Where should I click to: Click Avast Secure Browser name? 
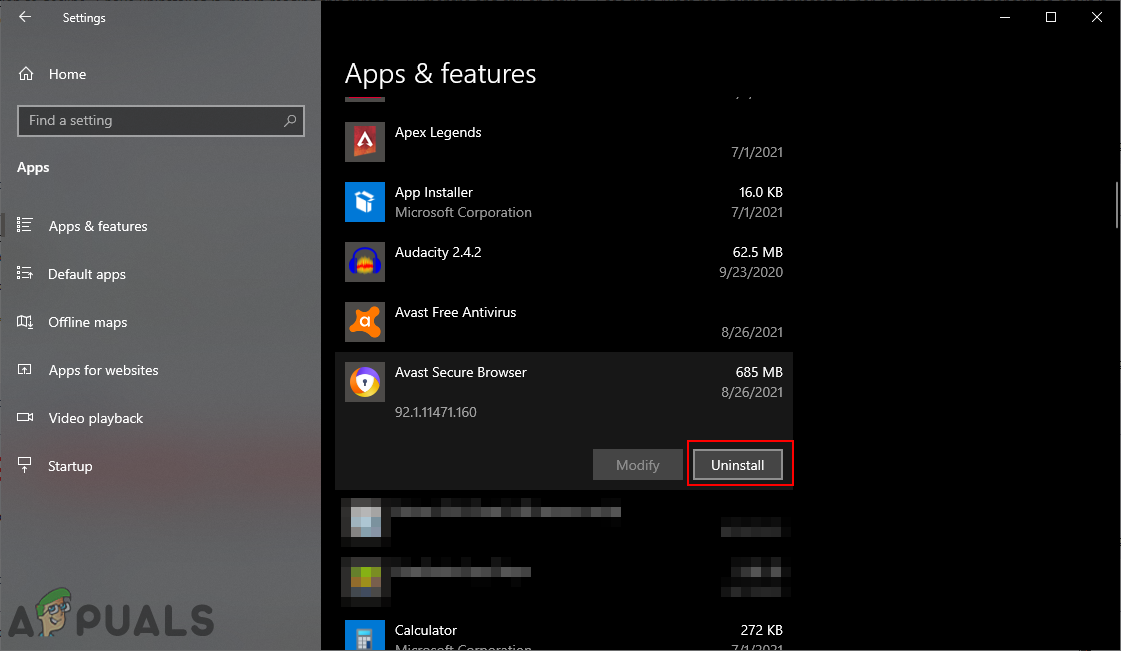coord(460,372)
